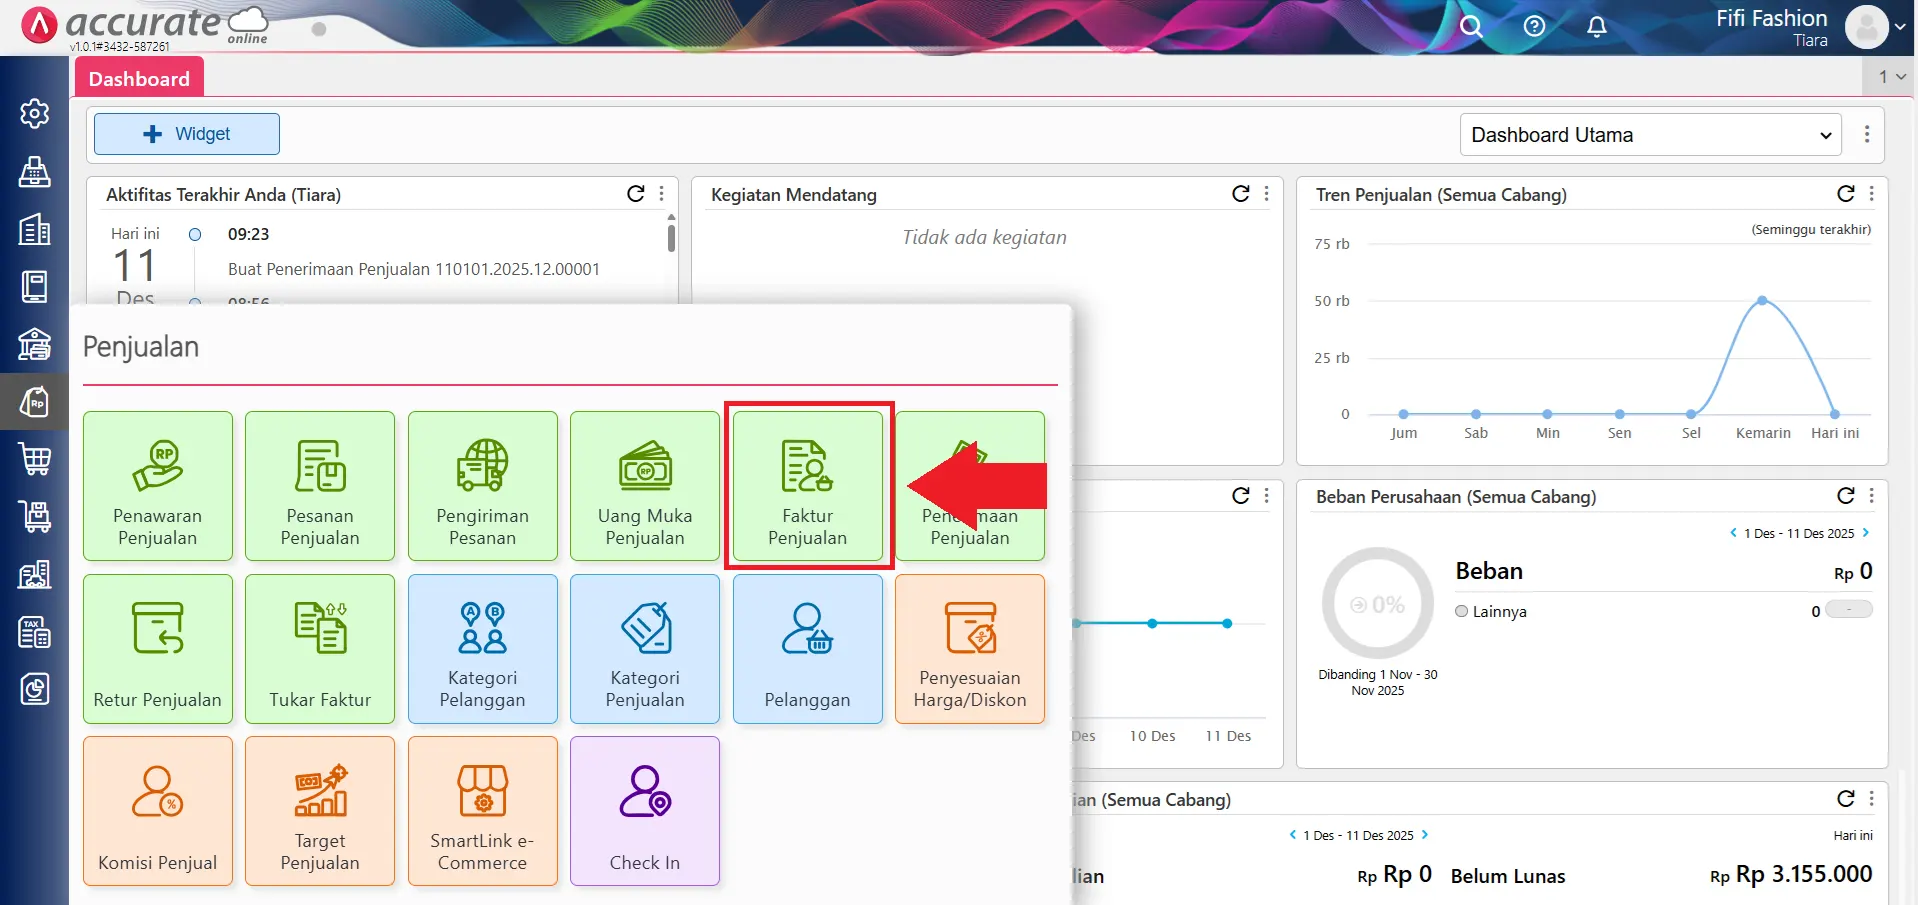Open the tab counter dropdown
The image size is (1918, 905).
pos(1891,77)
